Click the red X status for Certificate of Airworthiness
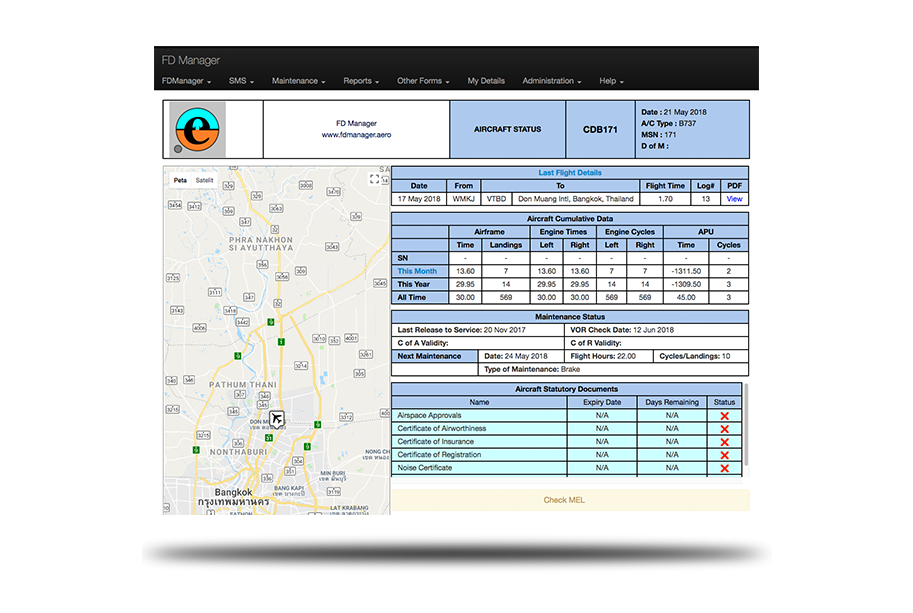The image size is (913, 613). point(724,429)
